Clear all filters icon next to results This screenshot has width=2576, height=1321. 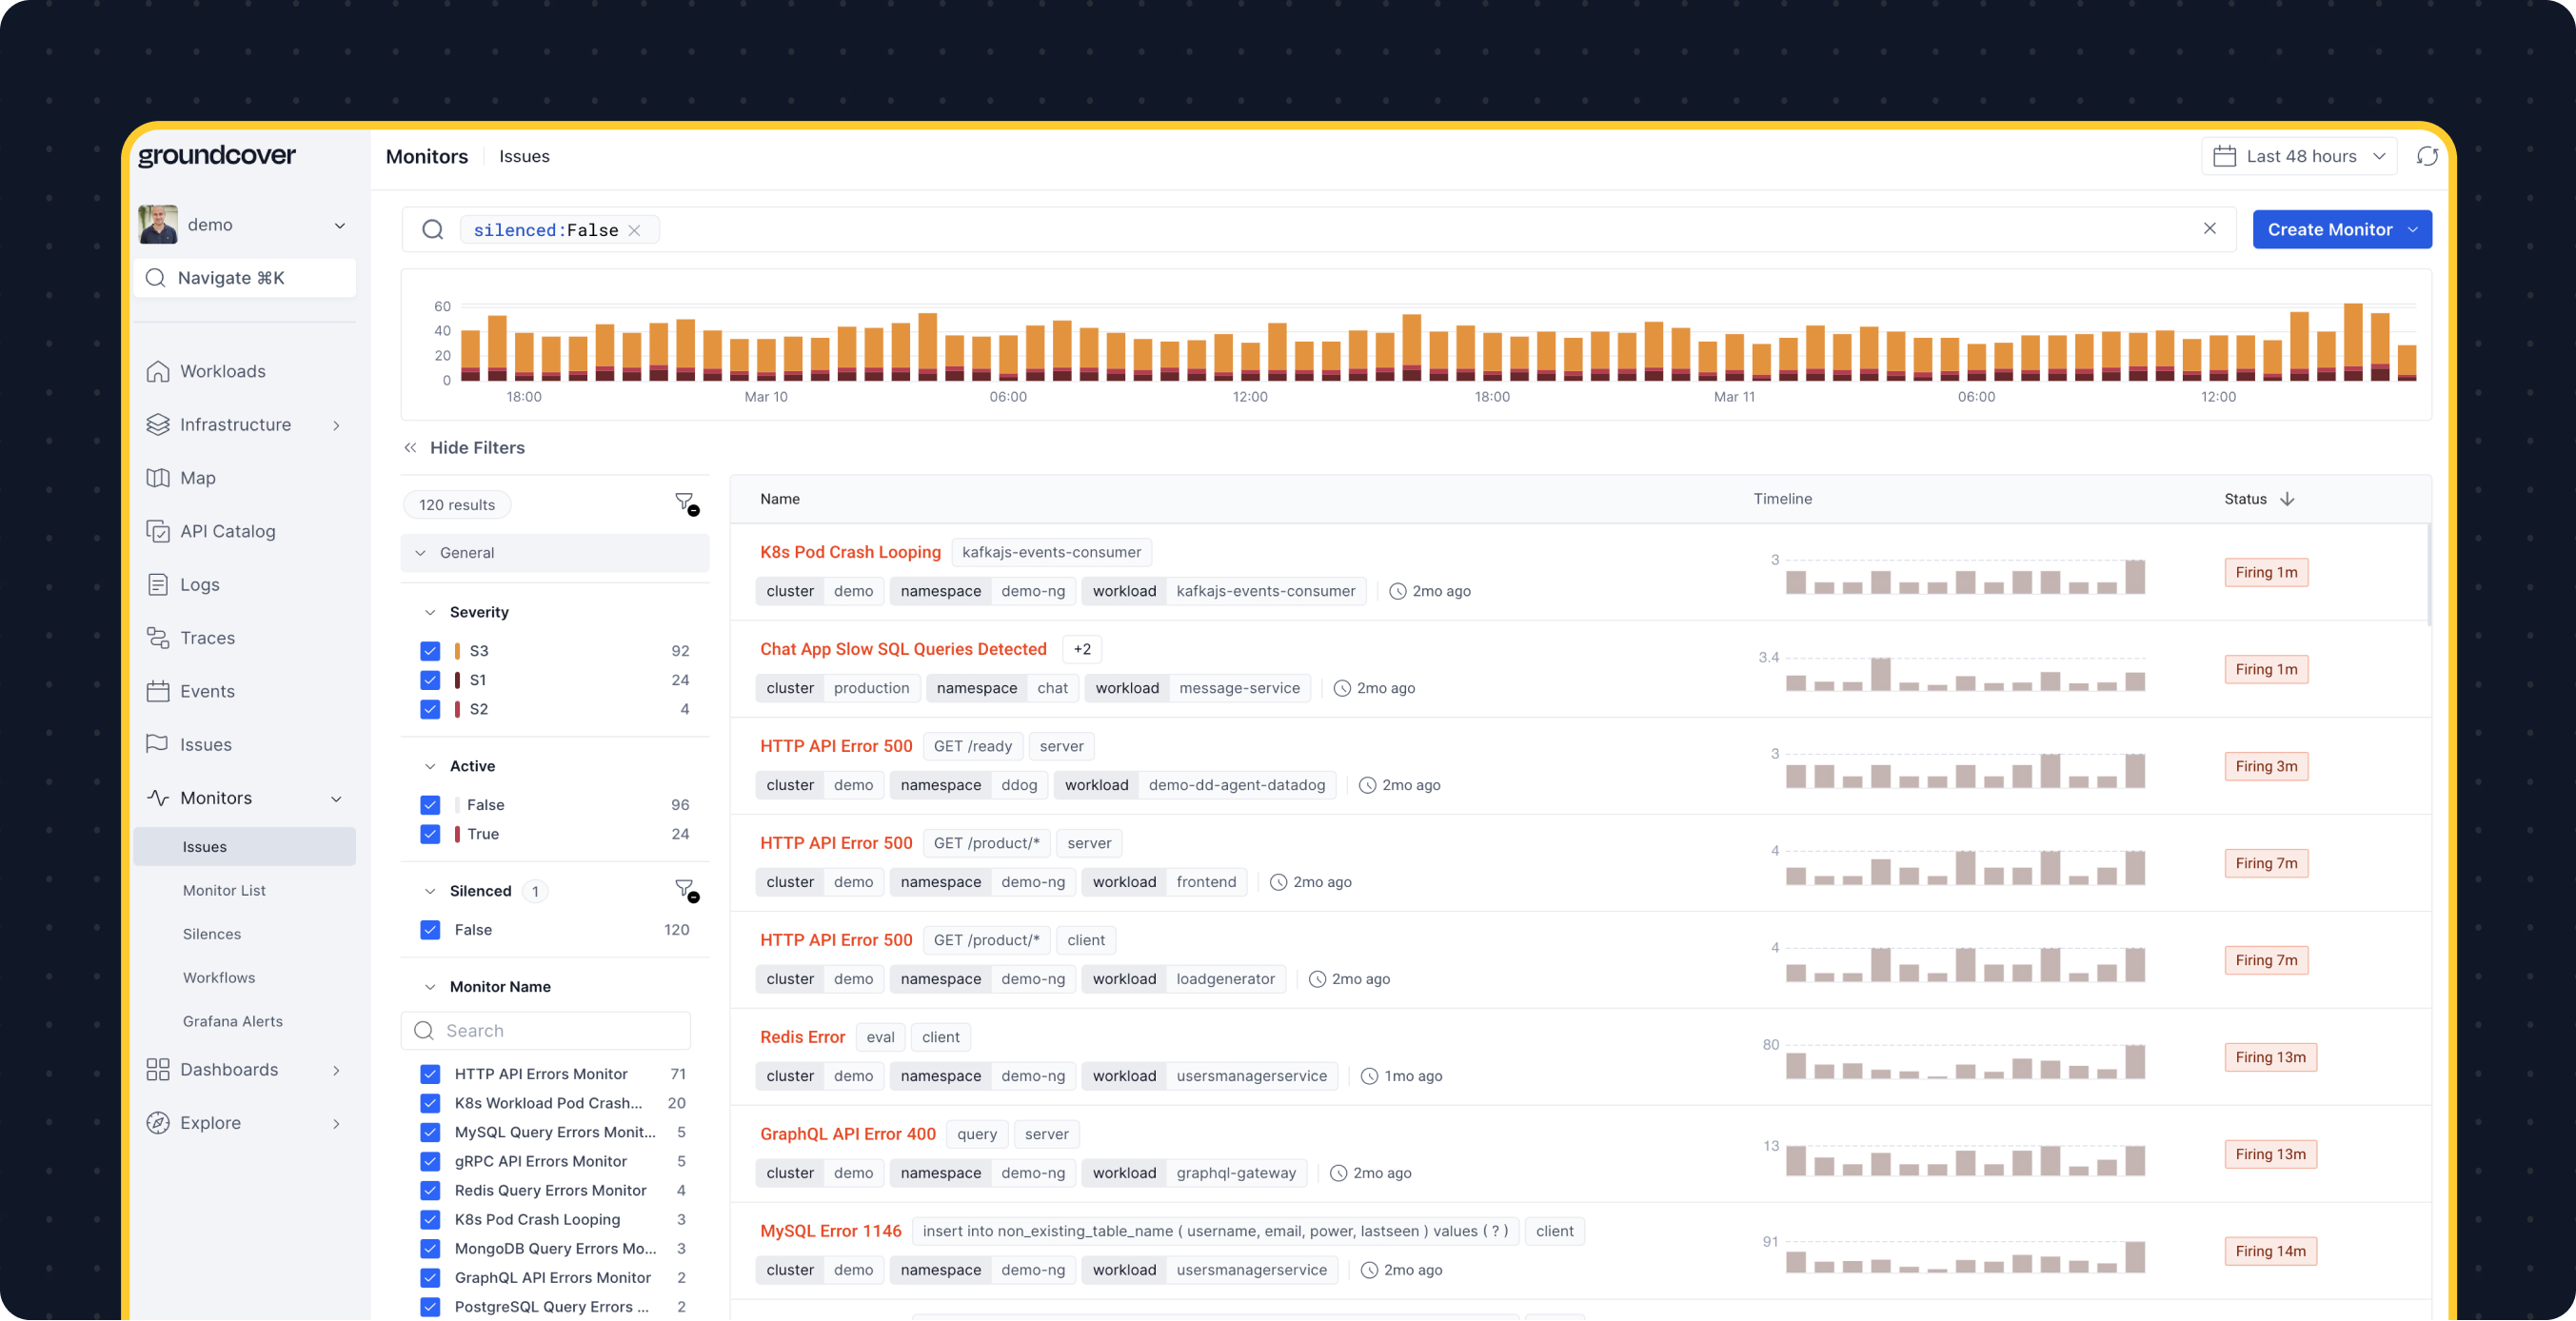[686, 503]
